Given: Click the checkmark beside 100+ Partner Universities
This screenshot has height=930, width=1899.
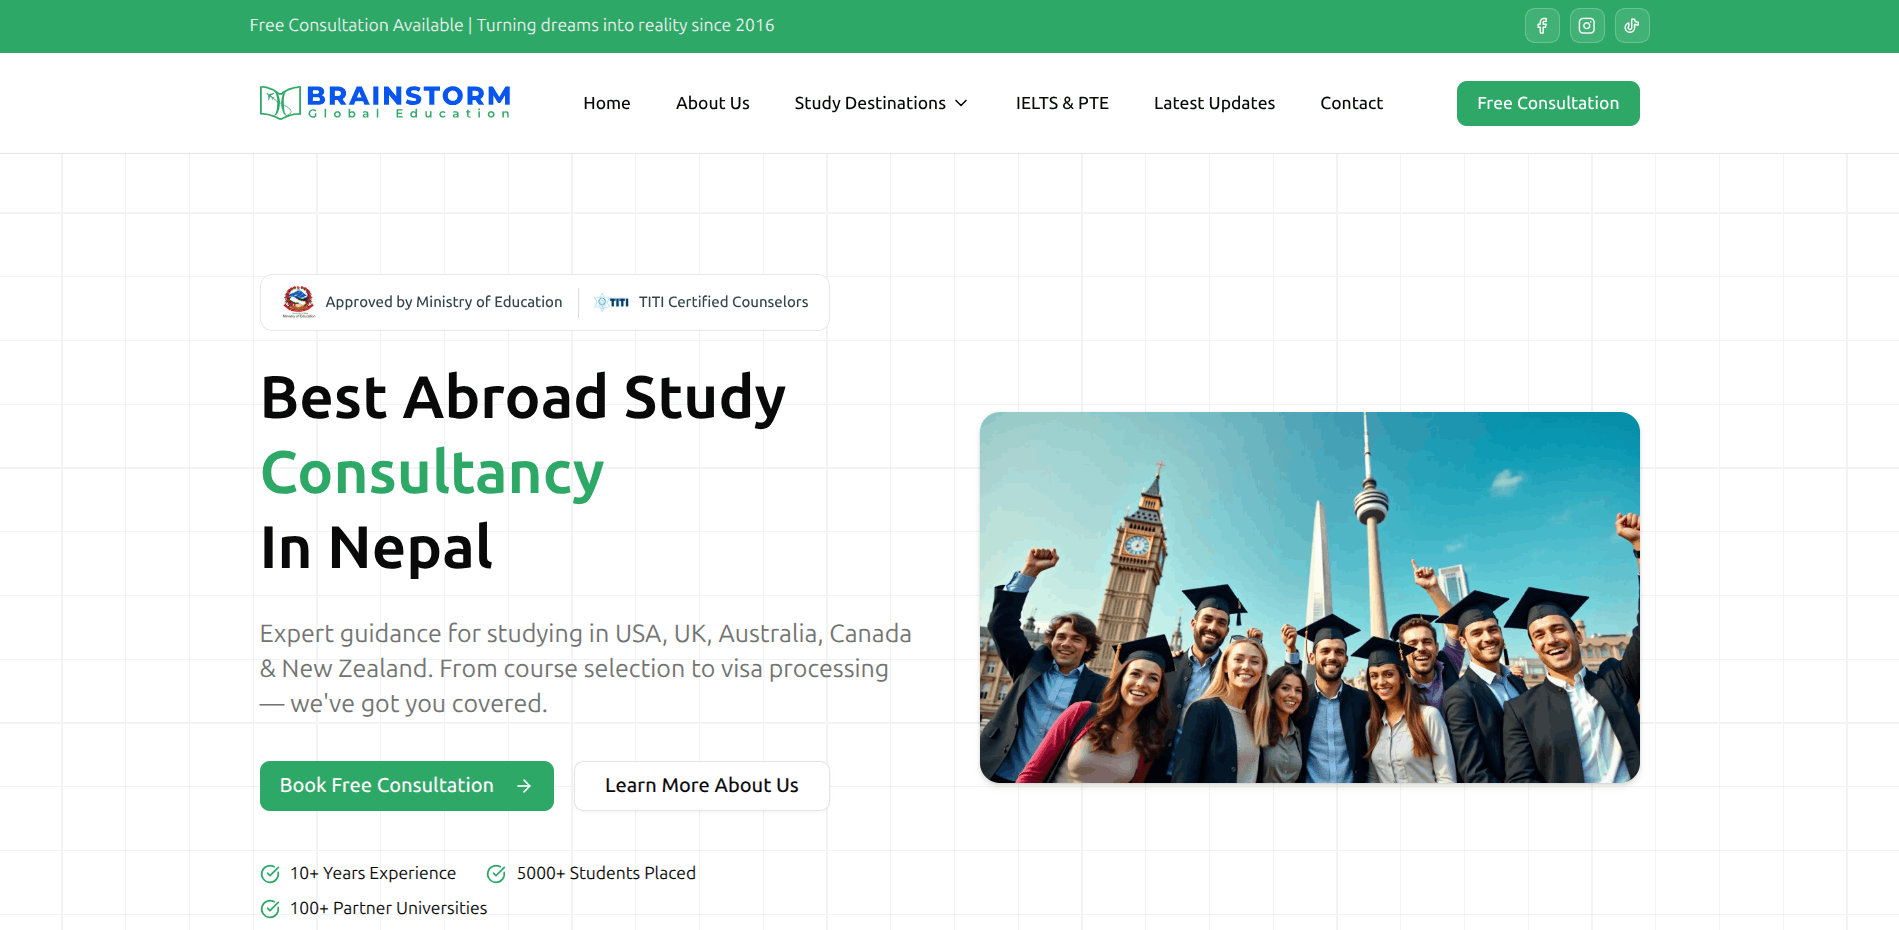Looking at the screenshot, I should (269, 908).
